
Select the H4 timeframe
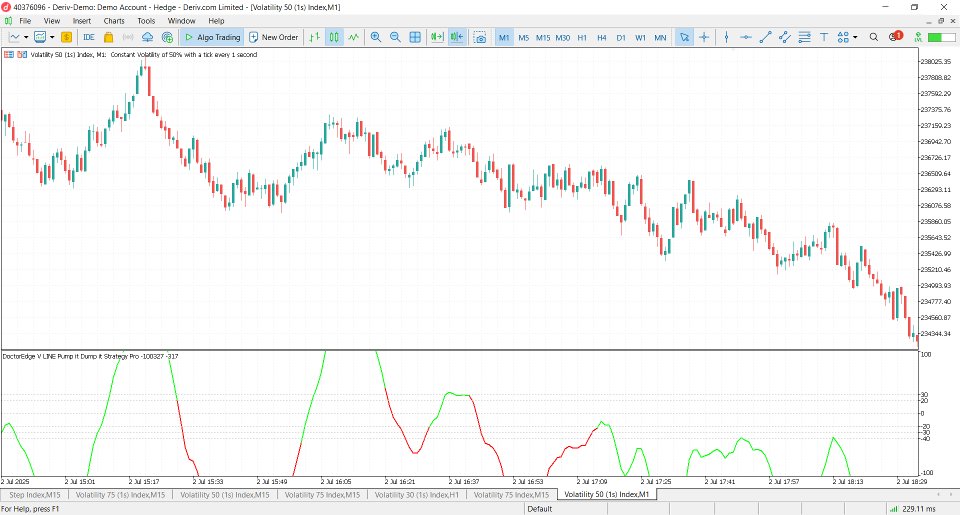(602, 37)
